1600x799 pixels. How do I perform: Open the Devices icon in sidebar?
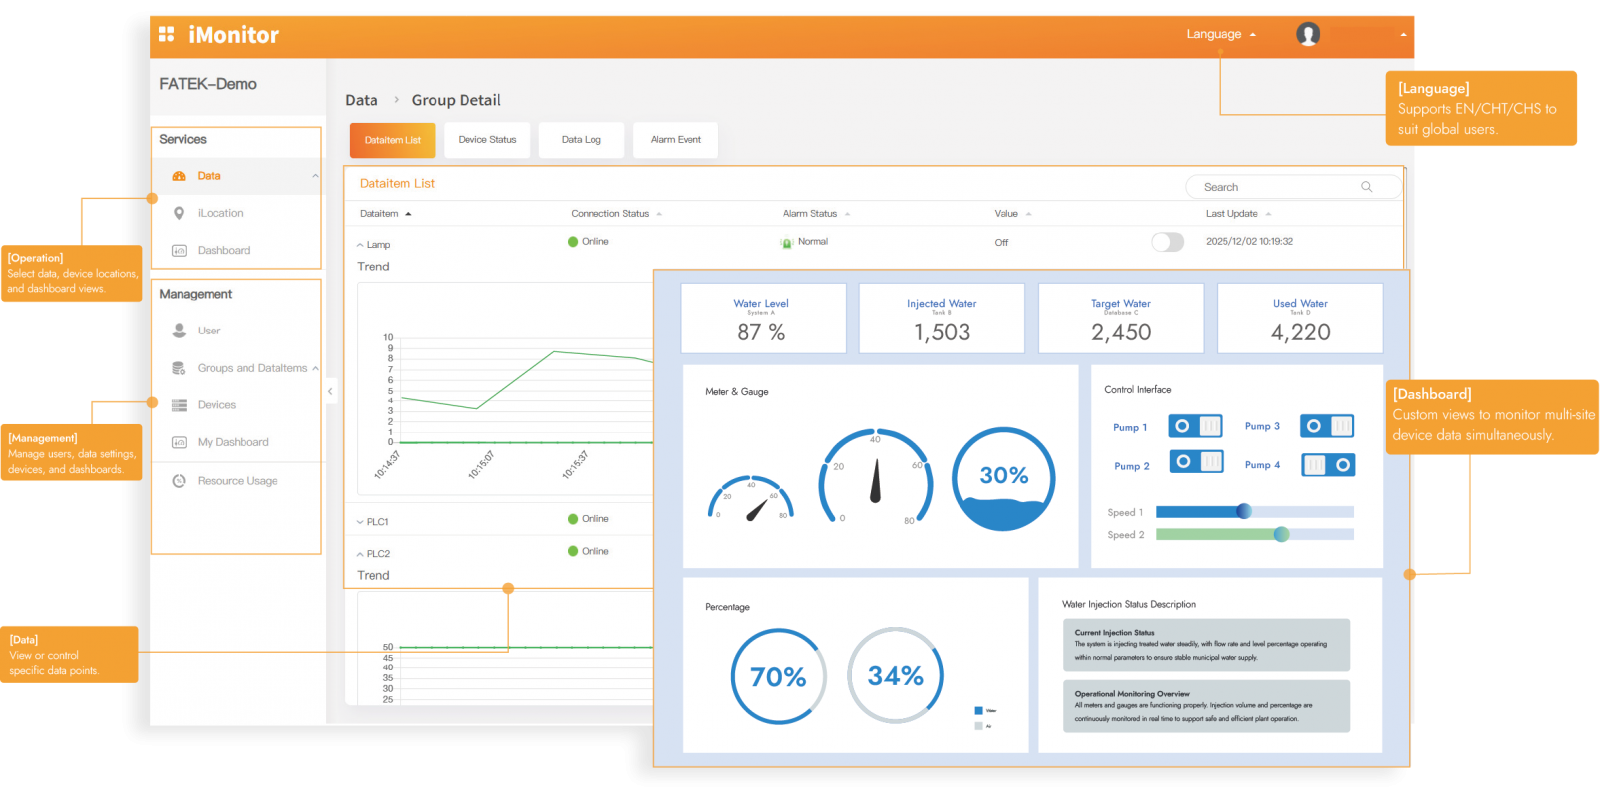tap(179, 405)
